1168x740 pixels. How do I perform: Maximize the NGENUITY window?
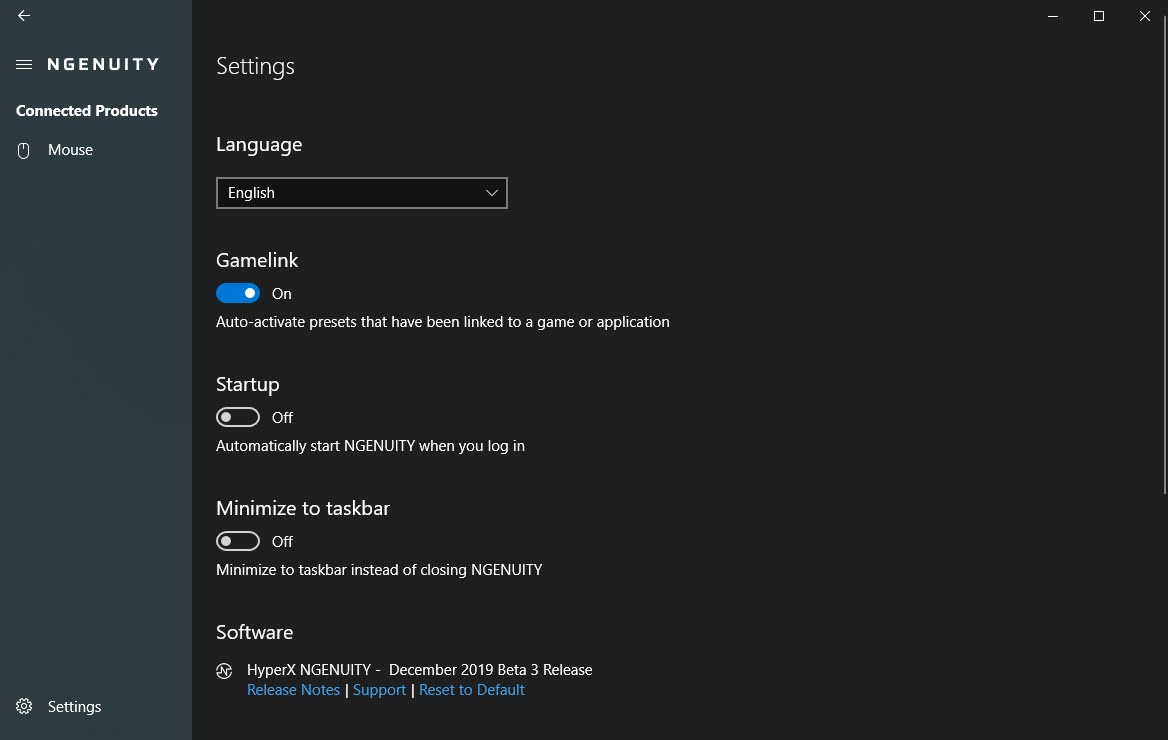(1099, 16)
